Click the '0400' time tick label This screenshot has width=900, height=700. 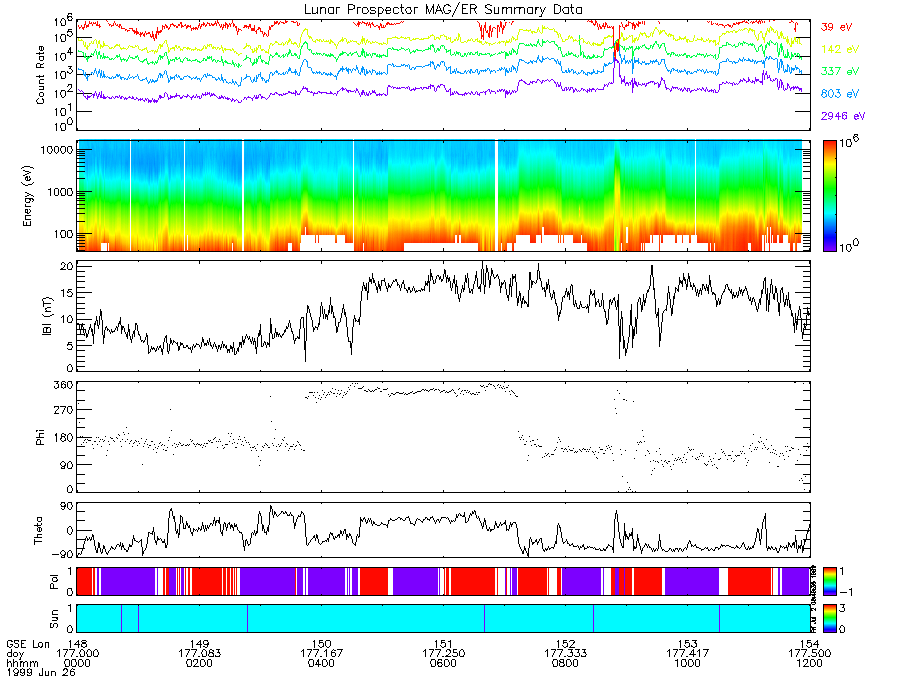pyautogui.click(x=321, y=663)
